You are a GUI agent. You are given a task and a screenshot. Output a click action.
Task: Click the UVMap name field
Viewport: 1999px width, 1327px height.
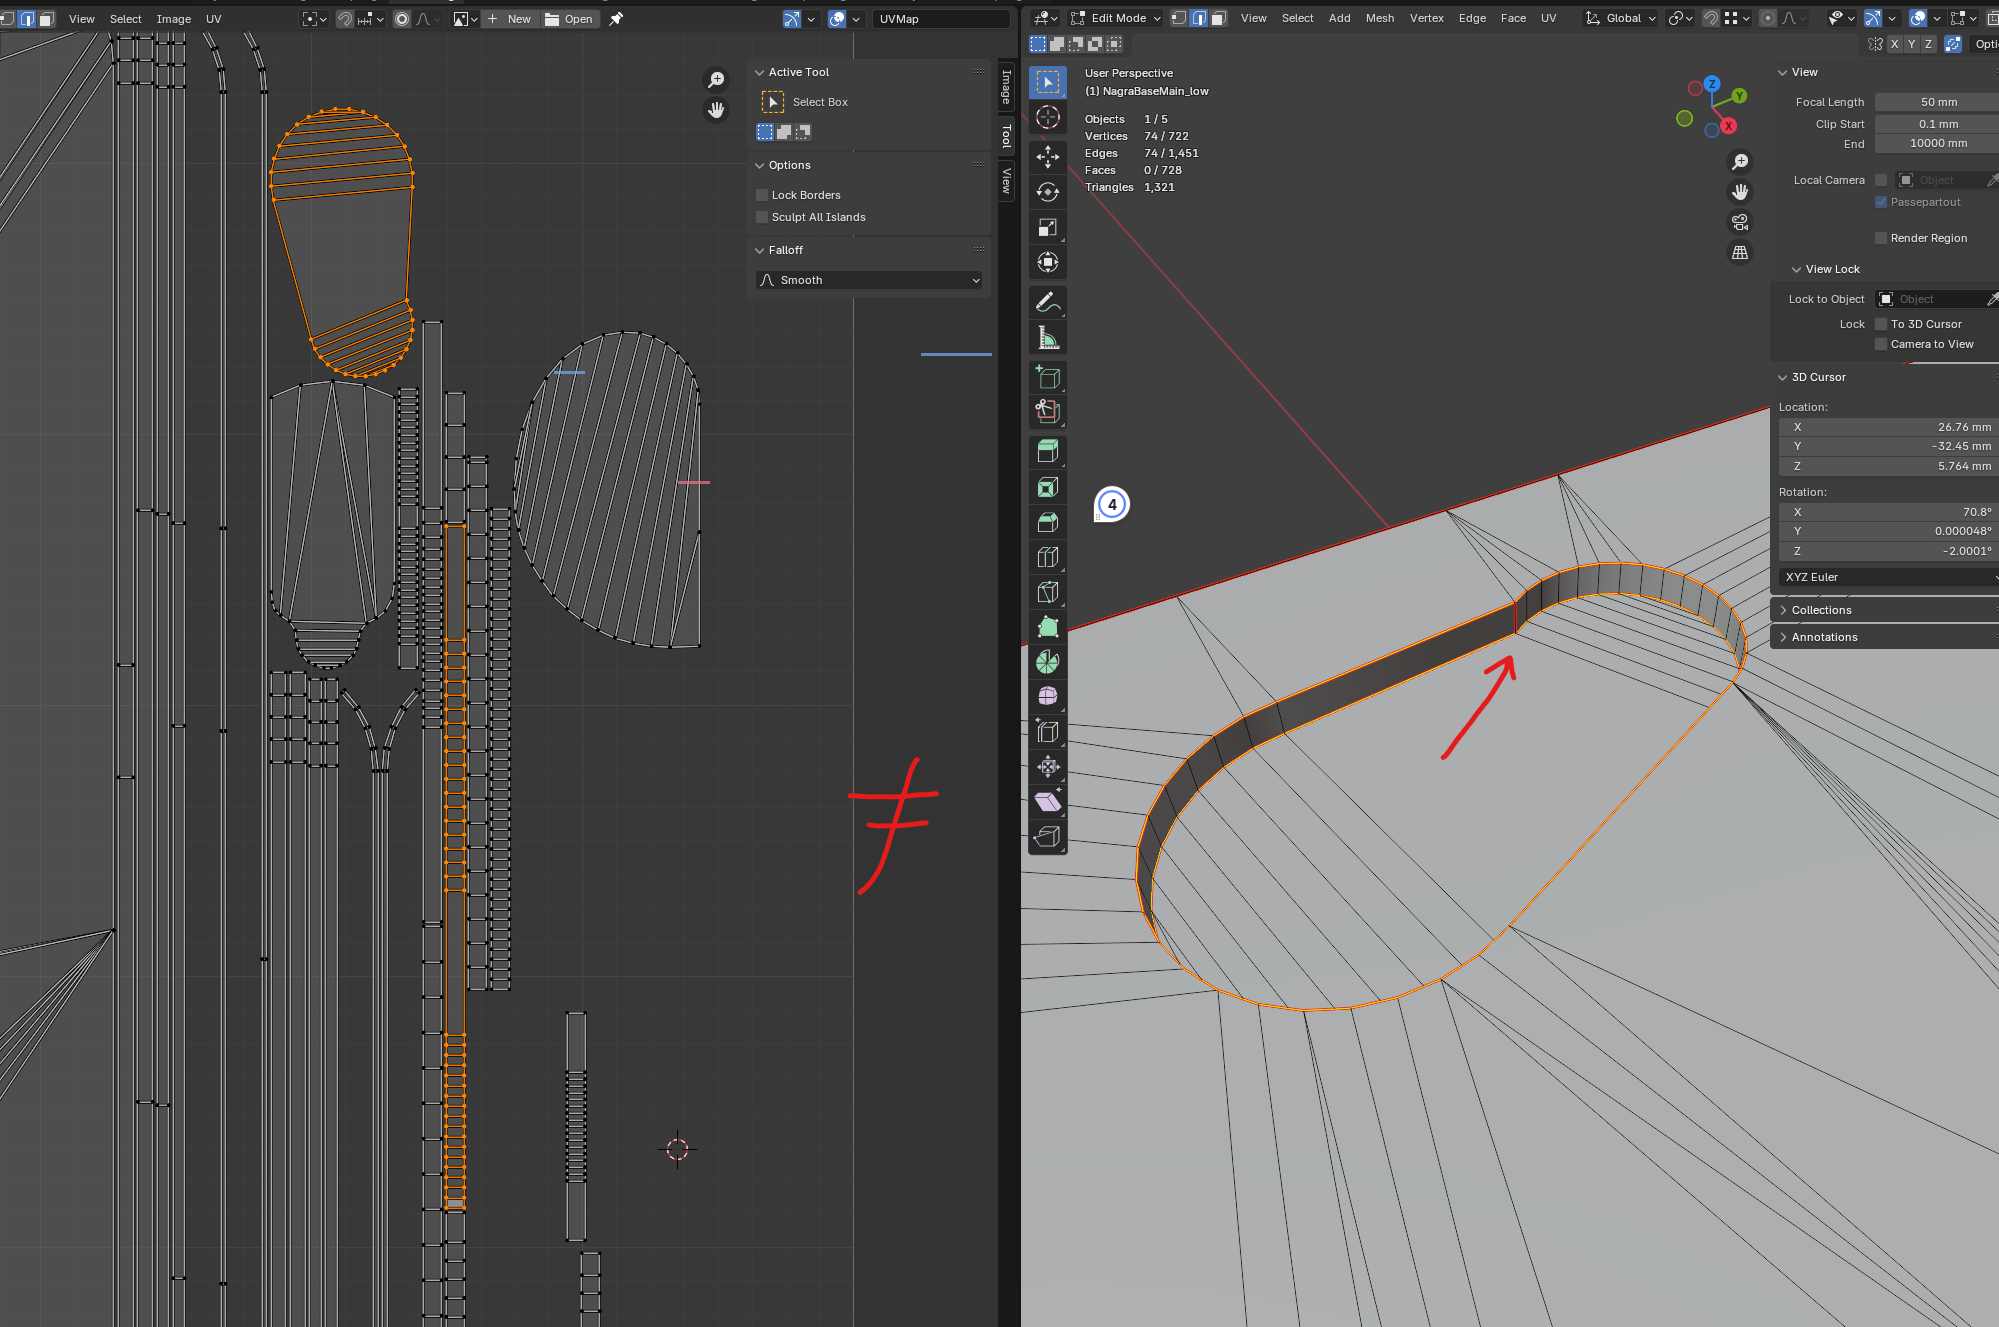point(940,19)
